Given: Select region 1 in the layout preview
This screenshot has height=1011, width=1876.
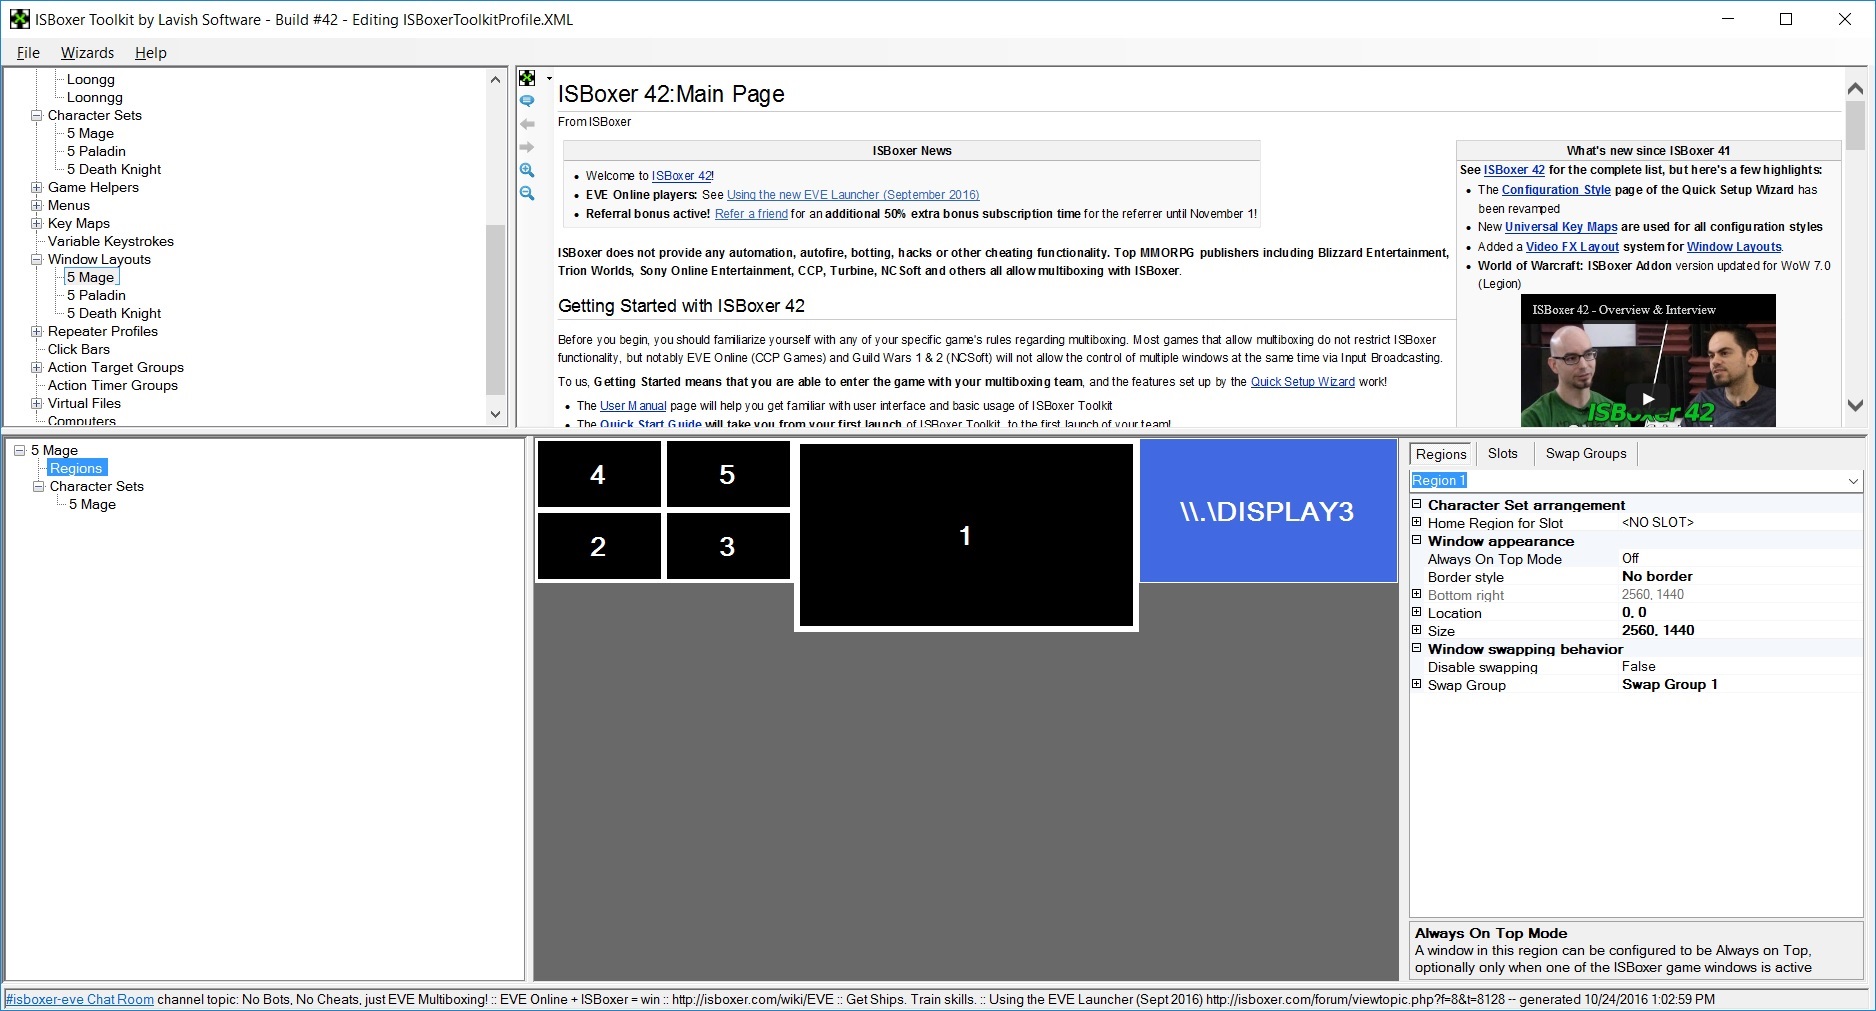Looking at the screenshot, I should click(x=966, y=536).
